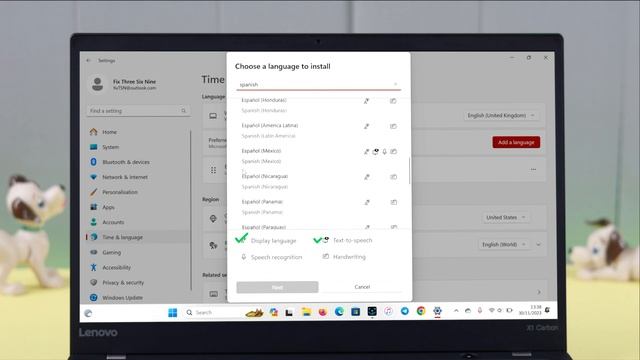The image size is (640, 360).
Task: Click display language icon on Nicaragua row
Action: pos(367,177)
